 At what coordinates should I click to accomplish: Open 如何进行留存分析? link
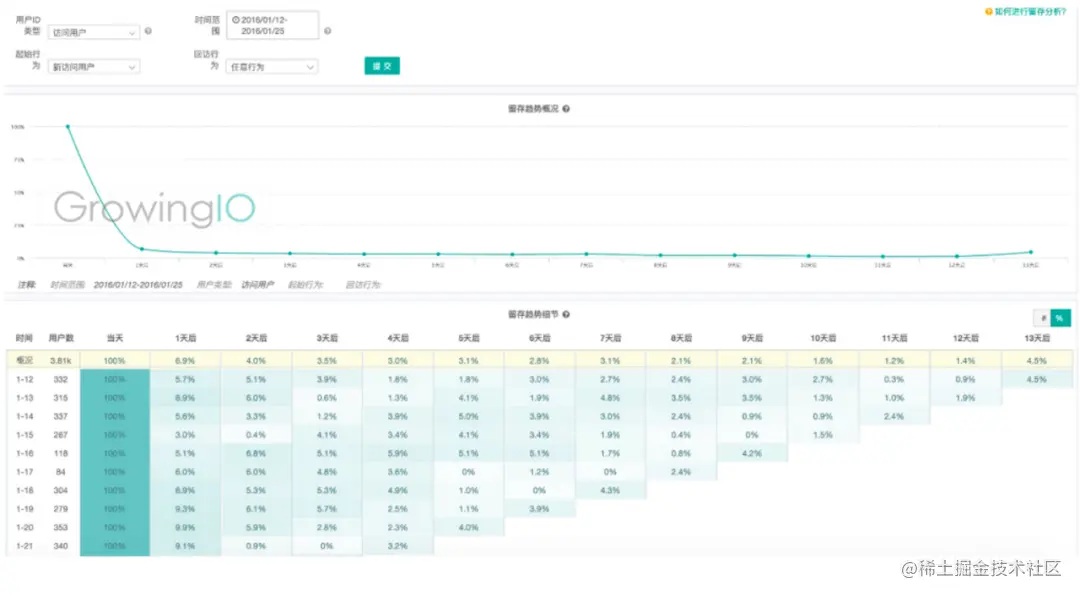pyautogui.click(x=1030, y=12)
